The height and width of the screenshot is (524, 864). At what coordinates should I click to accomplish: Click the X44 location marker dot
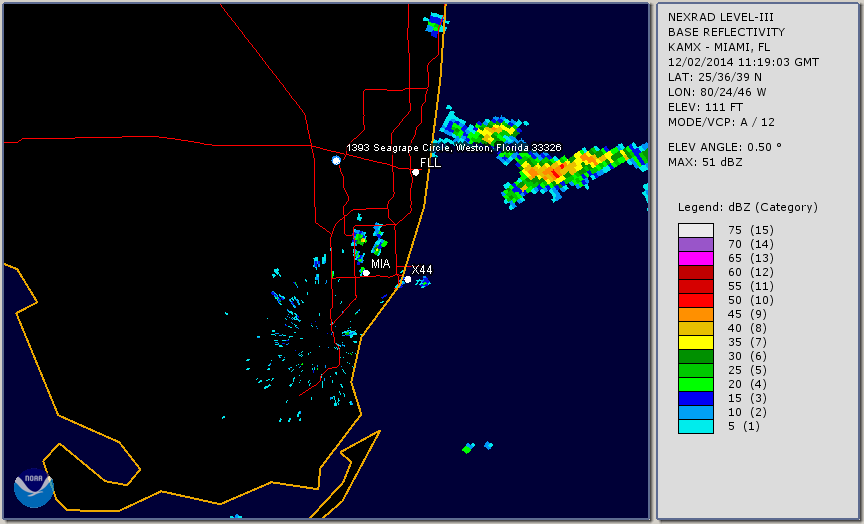click(408, 280)
